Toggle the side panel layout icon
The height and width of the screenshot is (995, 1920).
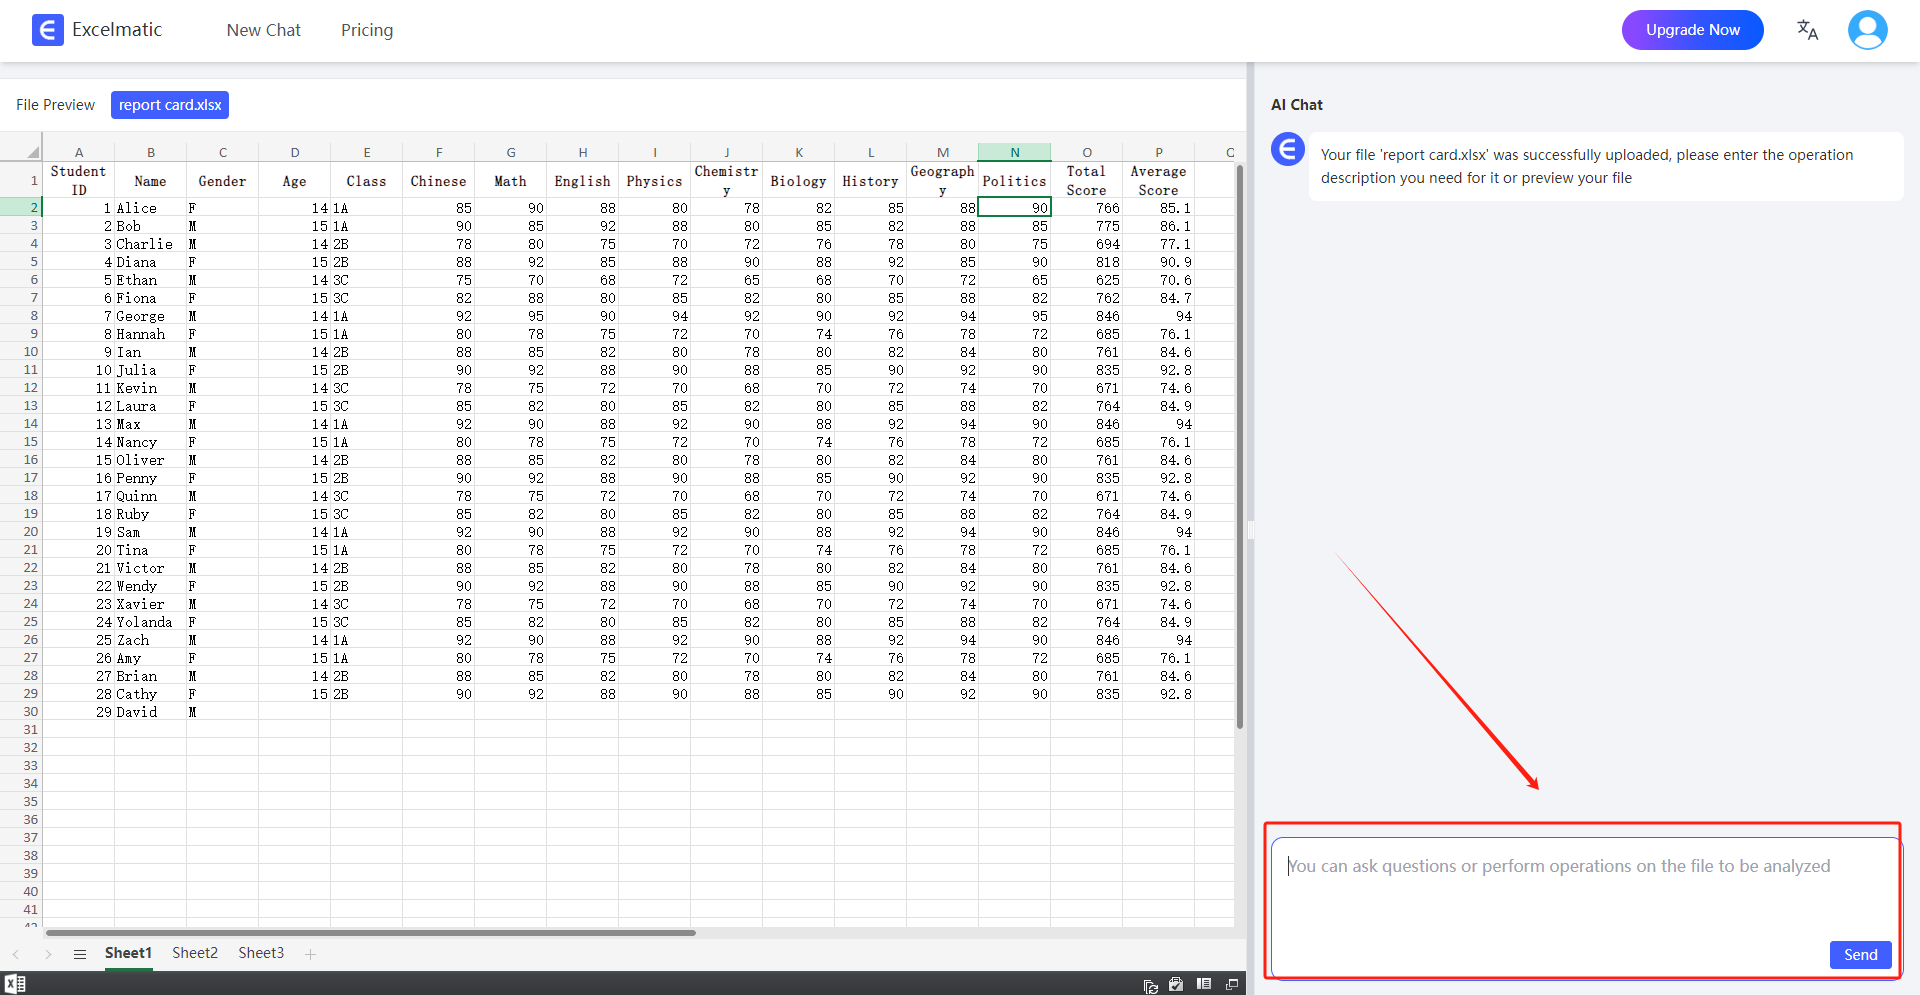(1204, 984)
